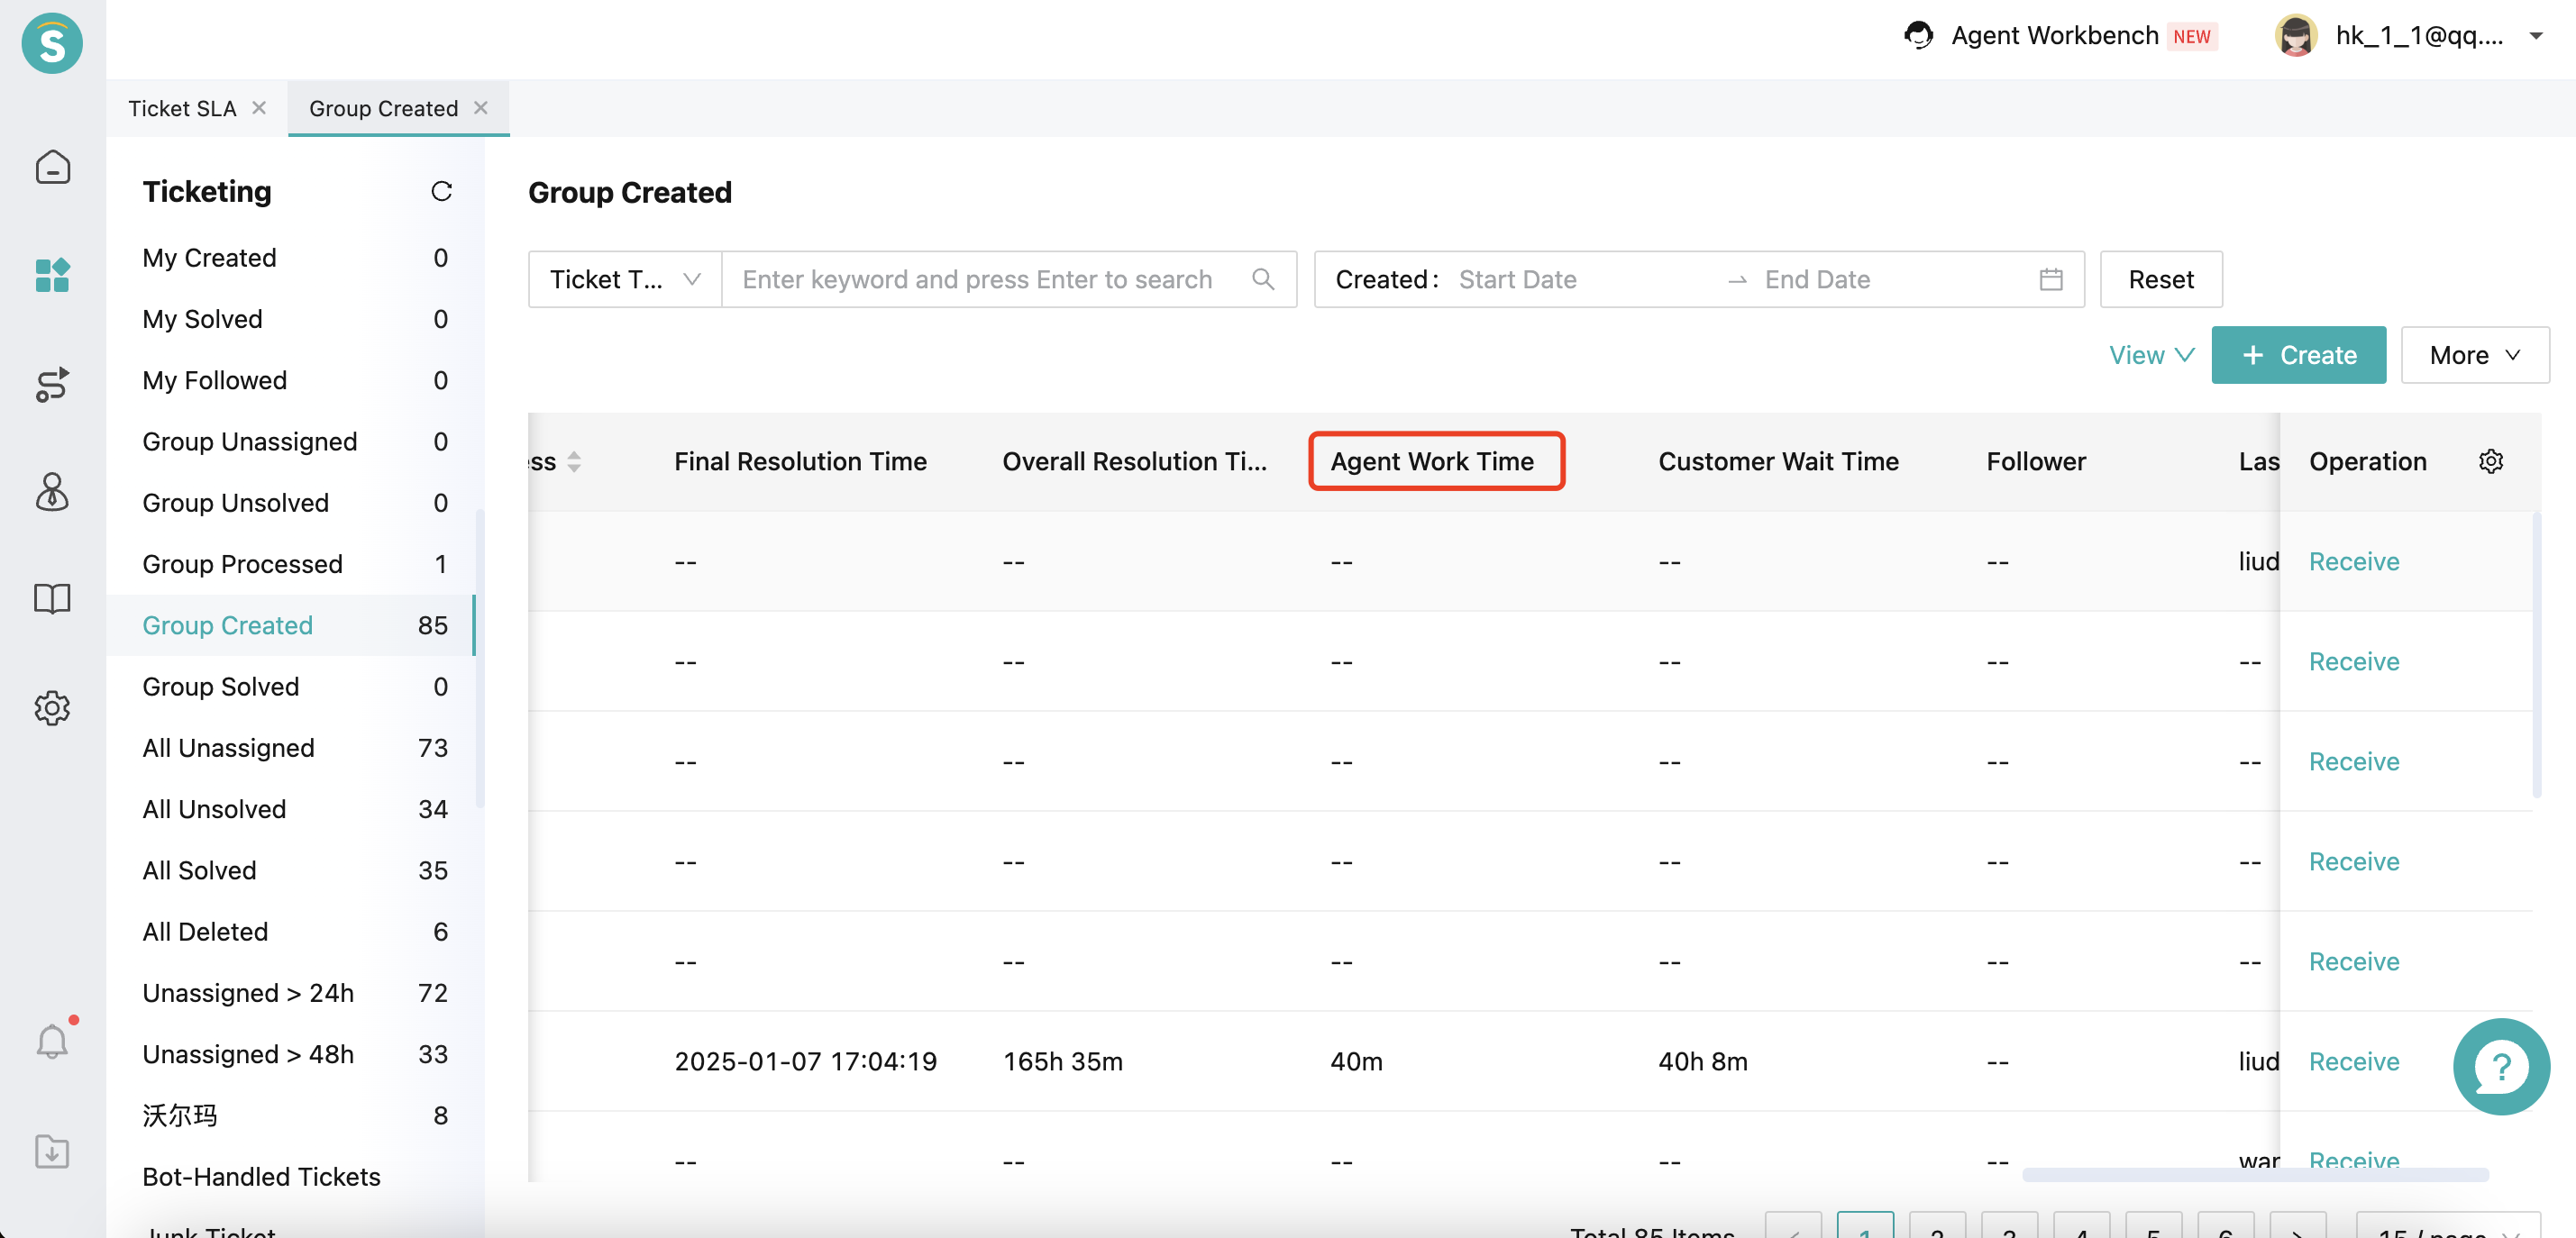Click the Final Resolution Time column header

pos(800,461)
